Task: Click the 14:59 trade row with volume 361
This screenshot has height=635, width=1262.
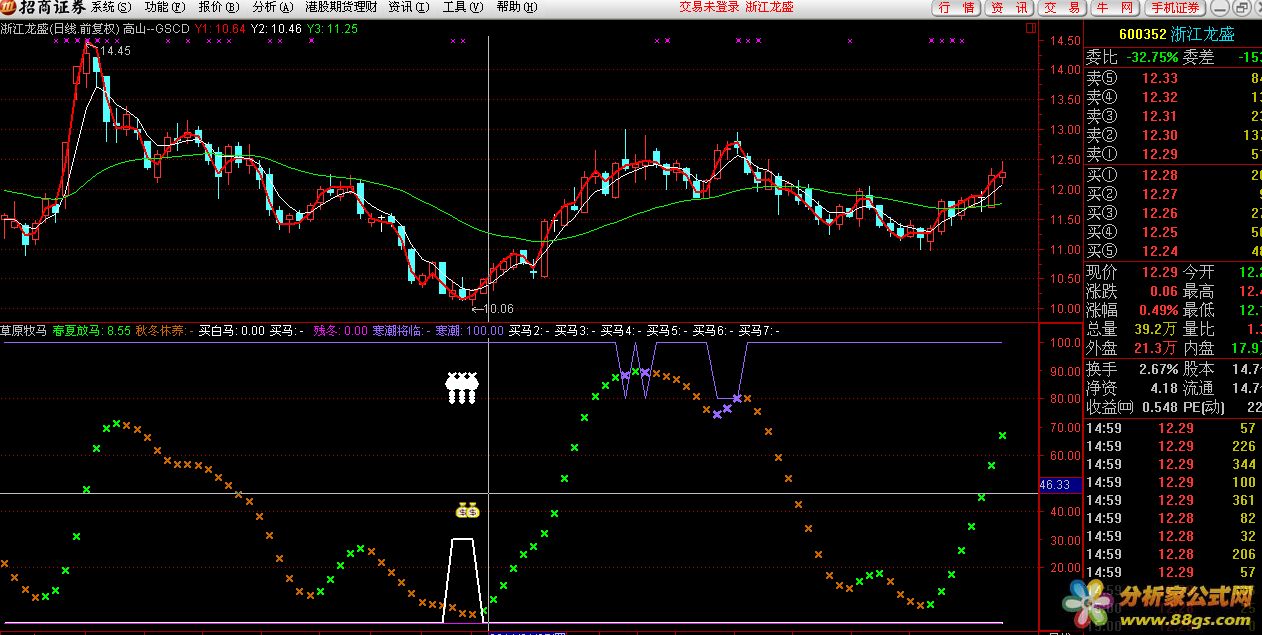Action: 1174,500
